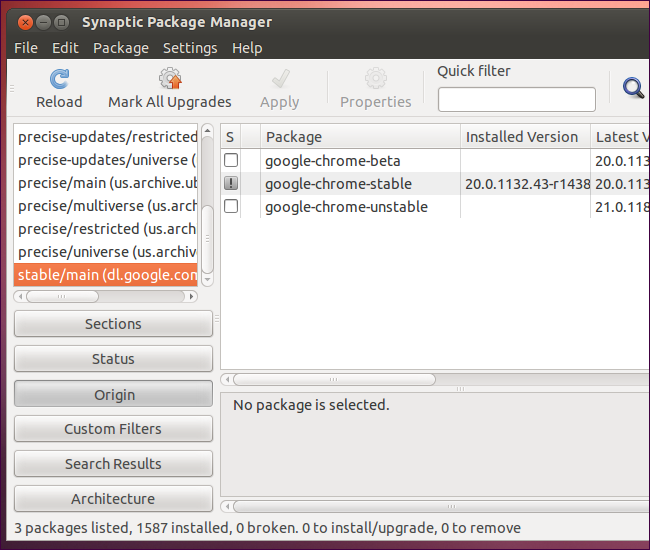Screen dimensions: 650x550
Task: Minimize the Synaptic window
Action: (x=44, y=22)
